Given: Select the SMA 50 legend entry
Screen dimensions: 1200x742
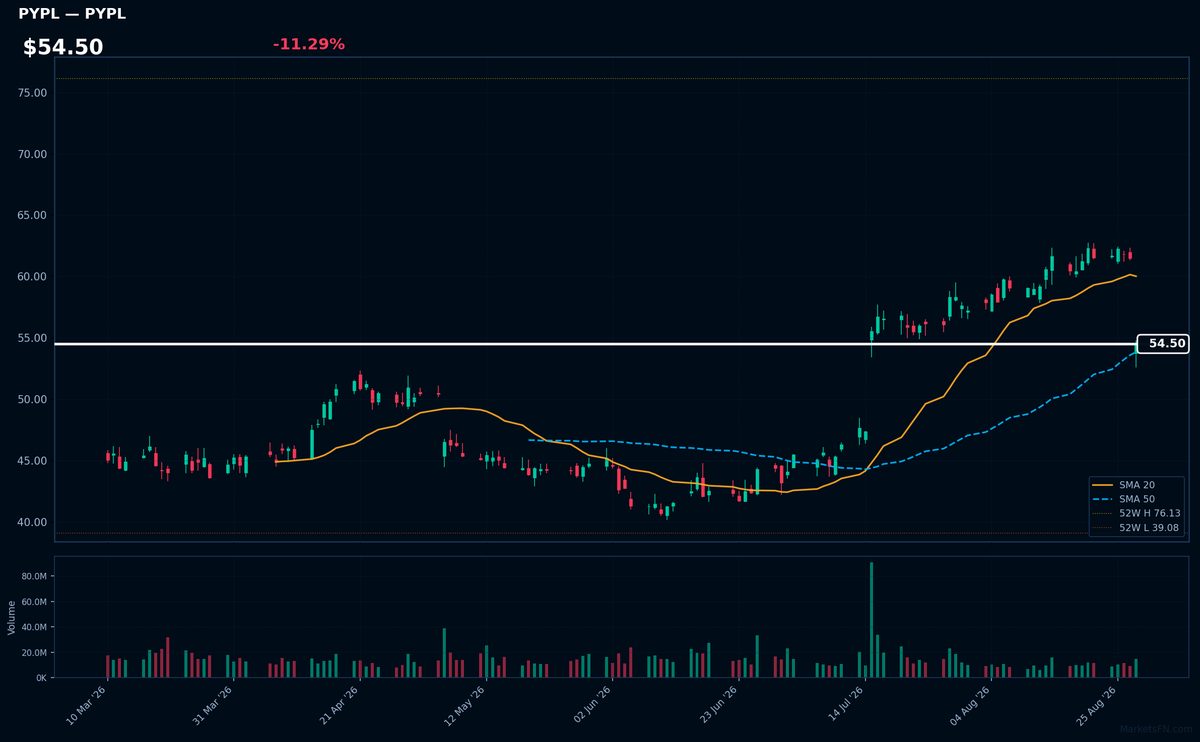Looking at the screenshot, I should click(1136, 499).
